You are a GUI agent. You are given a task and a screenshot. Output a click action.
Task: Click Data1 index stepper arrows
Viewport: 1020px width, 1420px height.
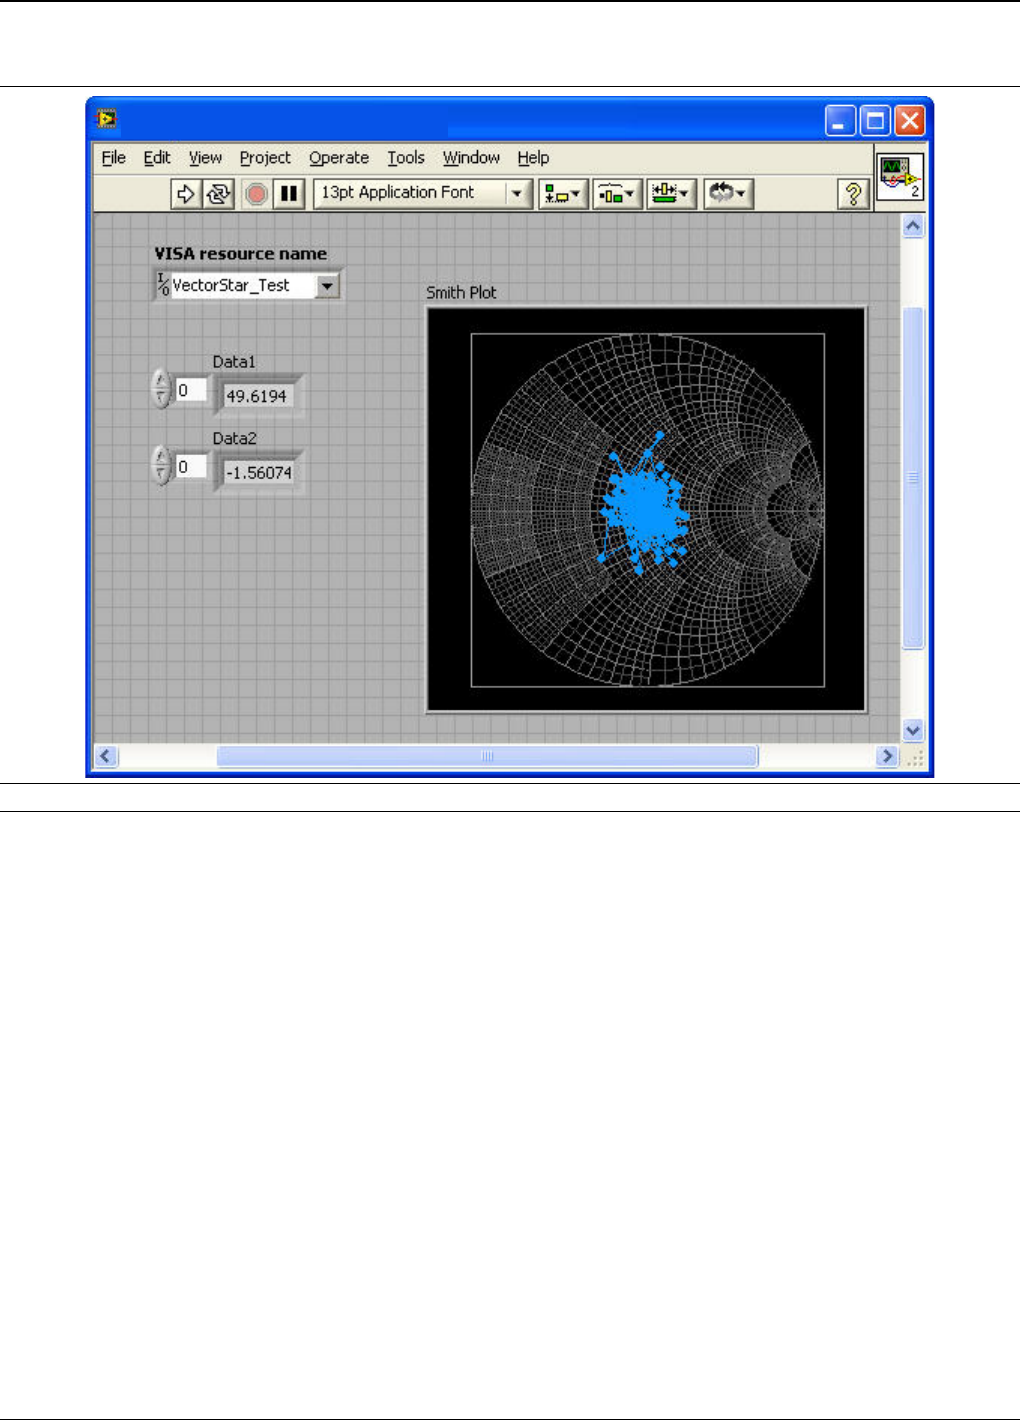pos(162,389)
